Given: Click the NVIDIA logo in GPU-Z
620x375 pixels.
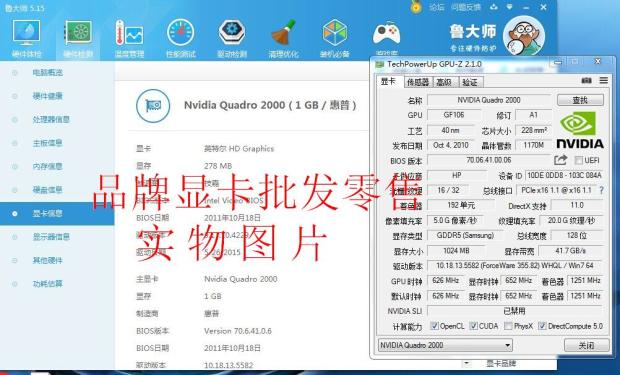Looking at the screenshot, I should (580, 130).
